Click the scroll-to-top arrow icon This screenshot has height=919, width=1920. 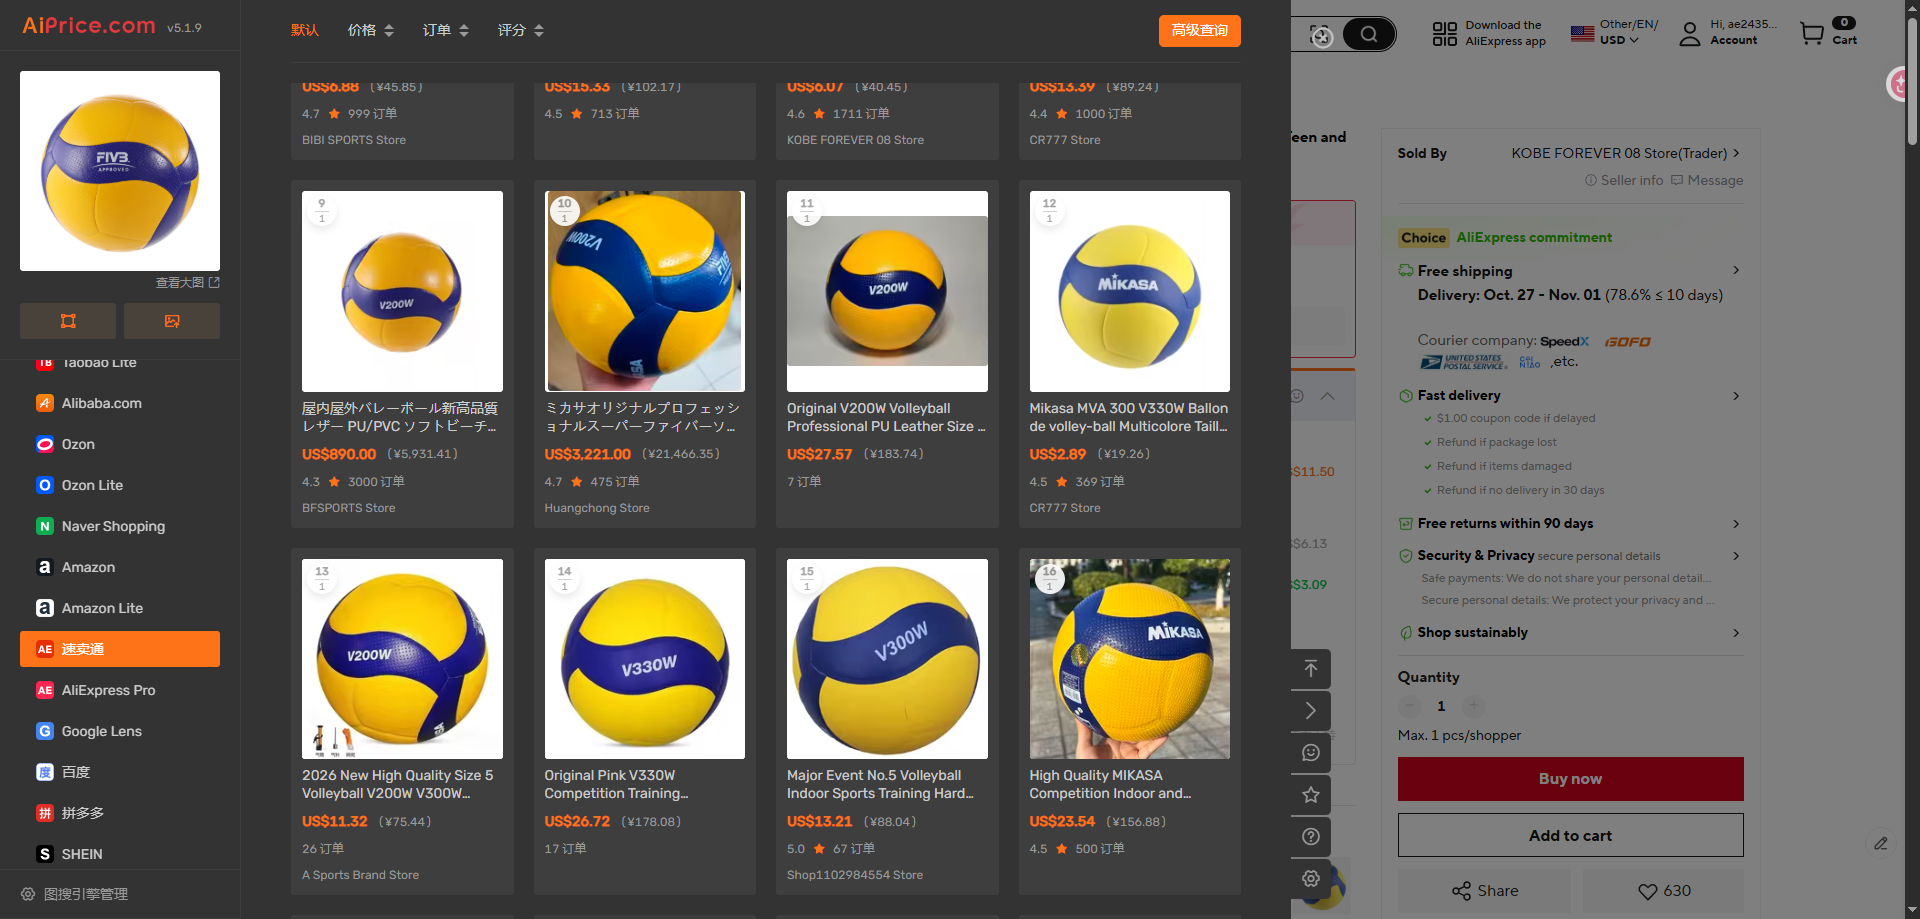tap(1310, 669)
